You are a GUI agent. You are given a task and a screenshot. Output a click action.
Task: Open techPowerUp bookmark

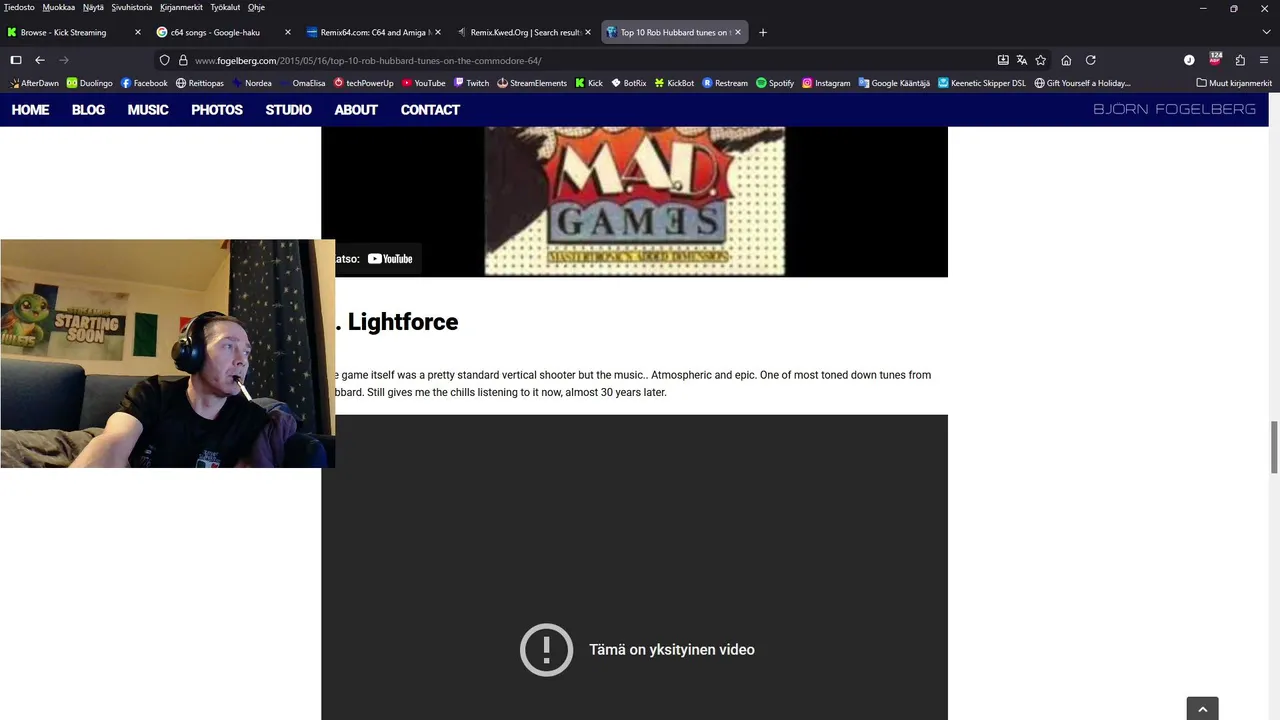pos(364,83)
